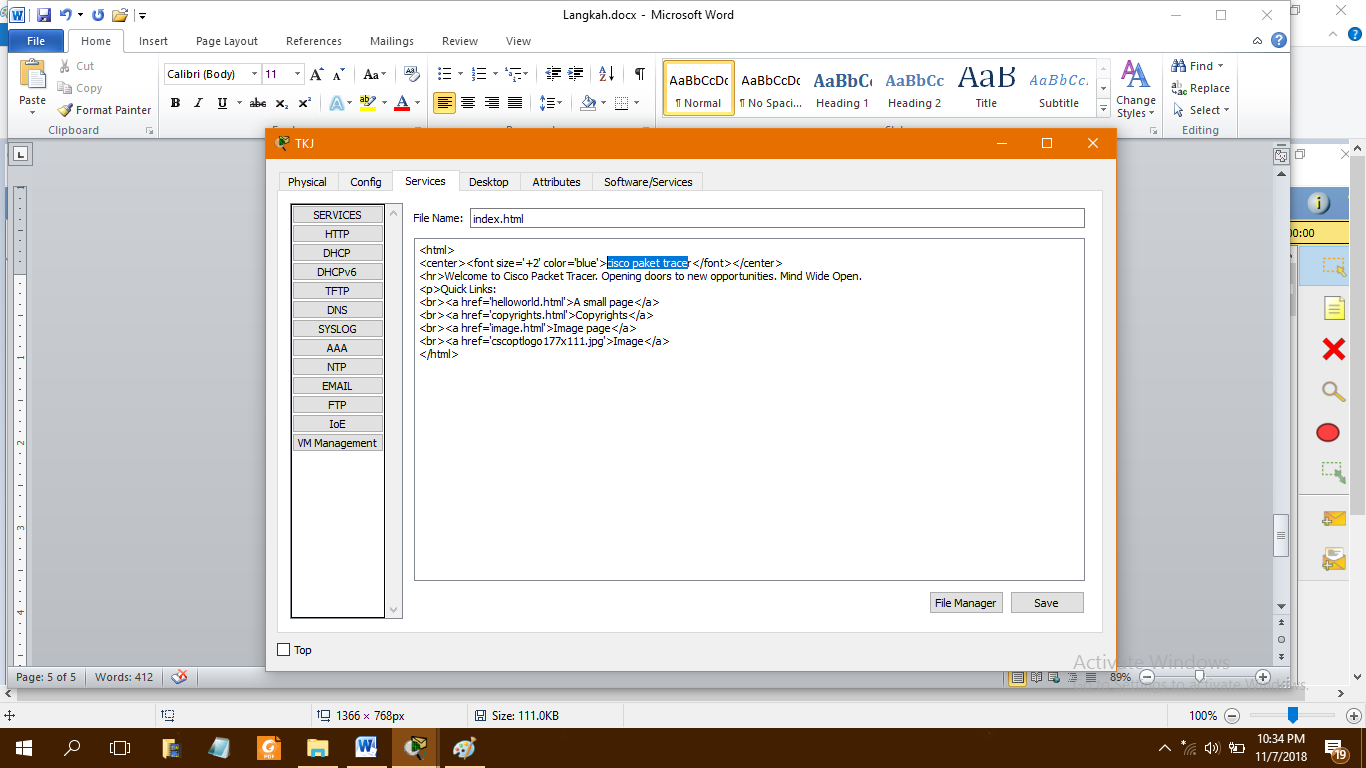Open the Underline style dropdown arrow
The height and width of the screenshot is (768, 1366).
pos(240,103)
